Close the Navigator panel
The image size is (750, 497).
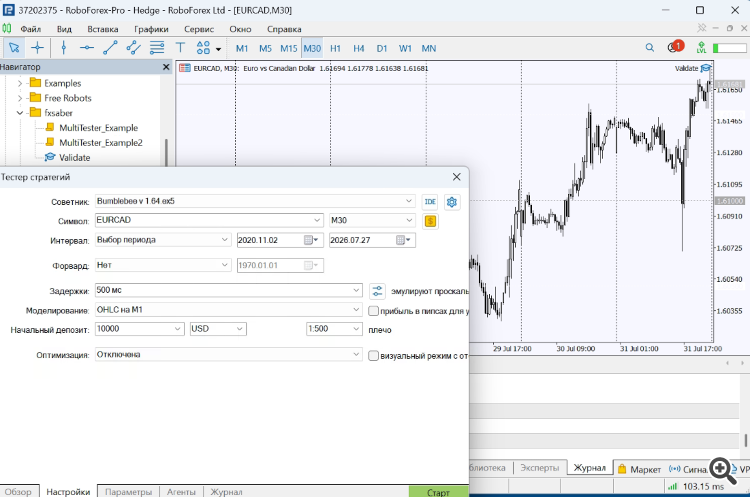[x=166, y=67]
